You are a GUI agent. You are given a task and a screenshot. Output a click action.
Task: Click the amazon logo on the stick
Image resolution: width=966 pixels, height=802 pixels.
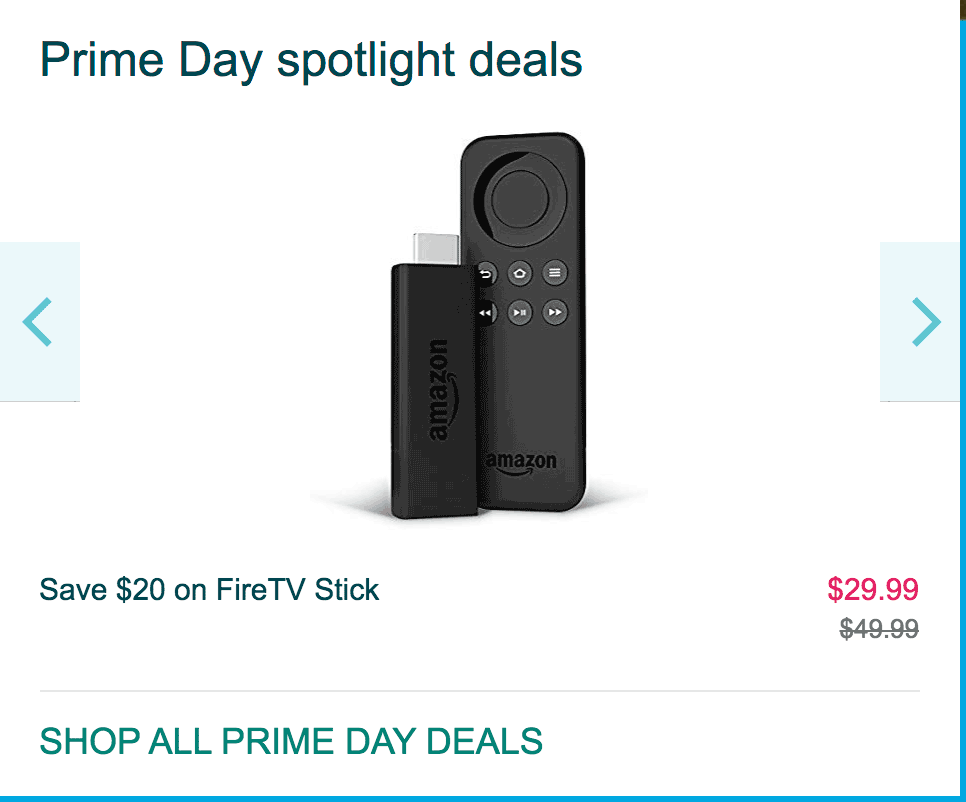coord(442,390)
